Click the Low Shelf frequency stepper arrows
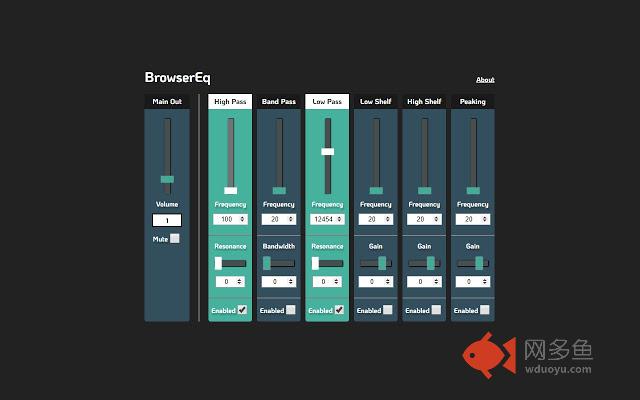The height and width of the screenshot is (400, 640). [x=388, y=219]
